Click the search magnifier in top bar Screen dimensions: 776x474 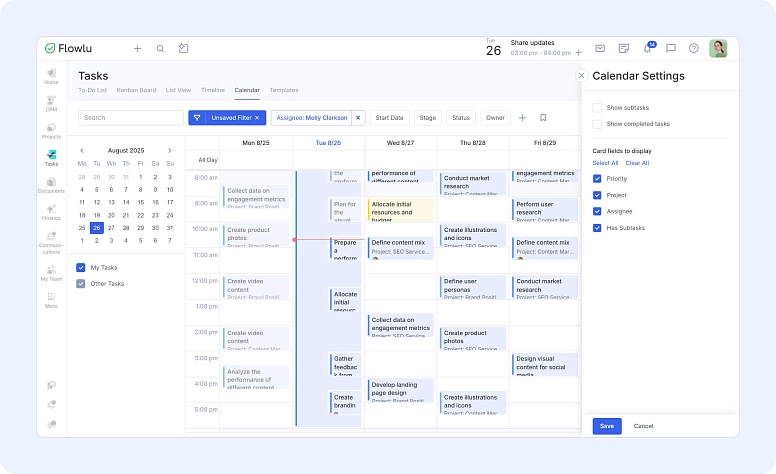point(160,48)
